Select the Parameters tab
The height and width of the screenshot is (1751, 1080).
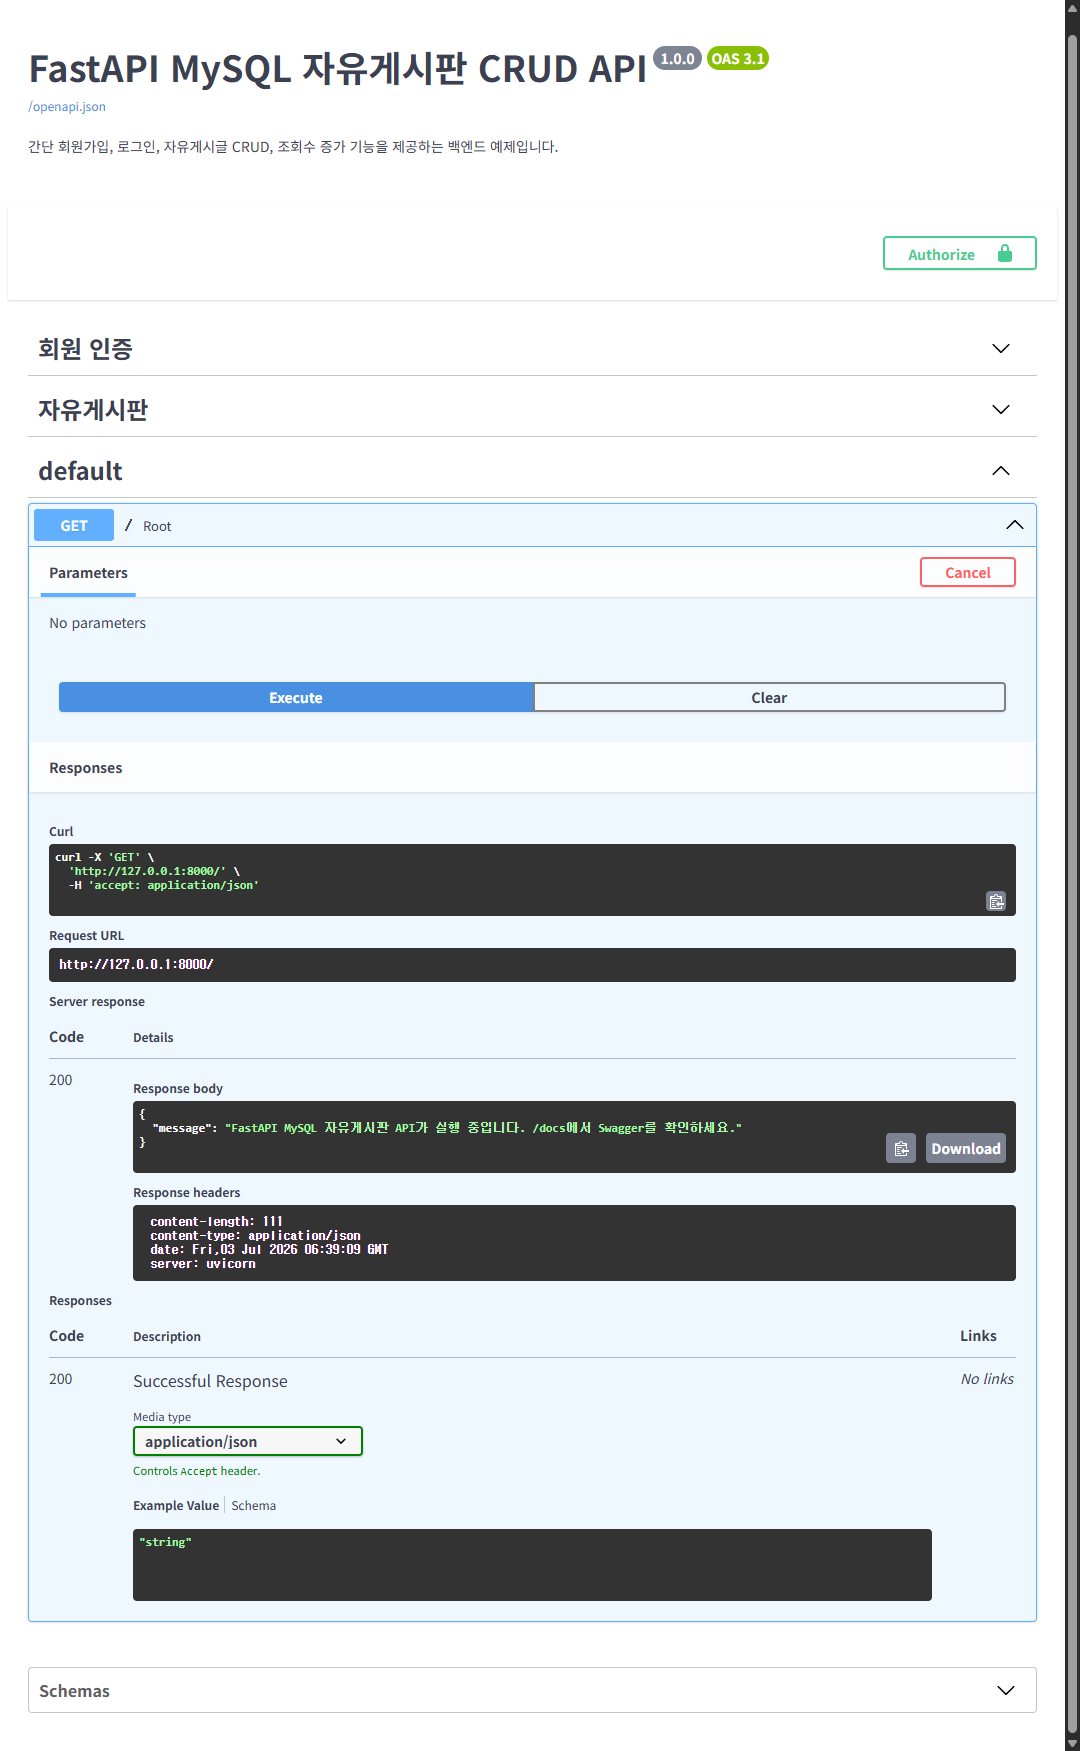point(88,573)
